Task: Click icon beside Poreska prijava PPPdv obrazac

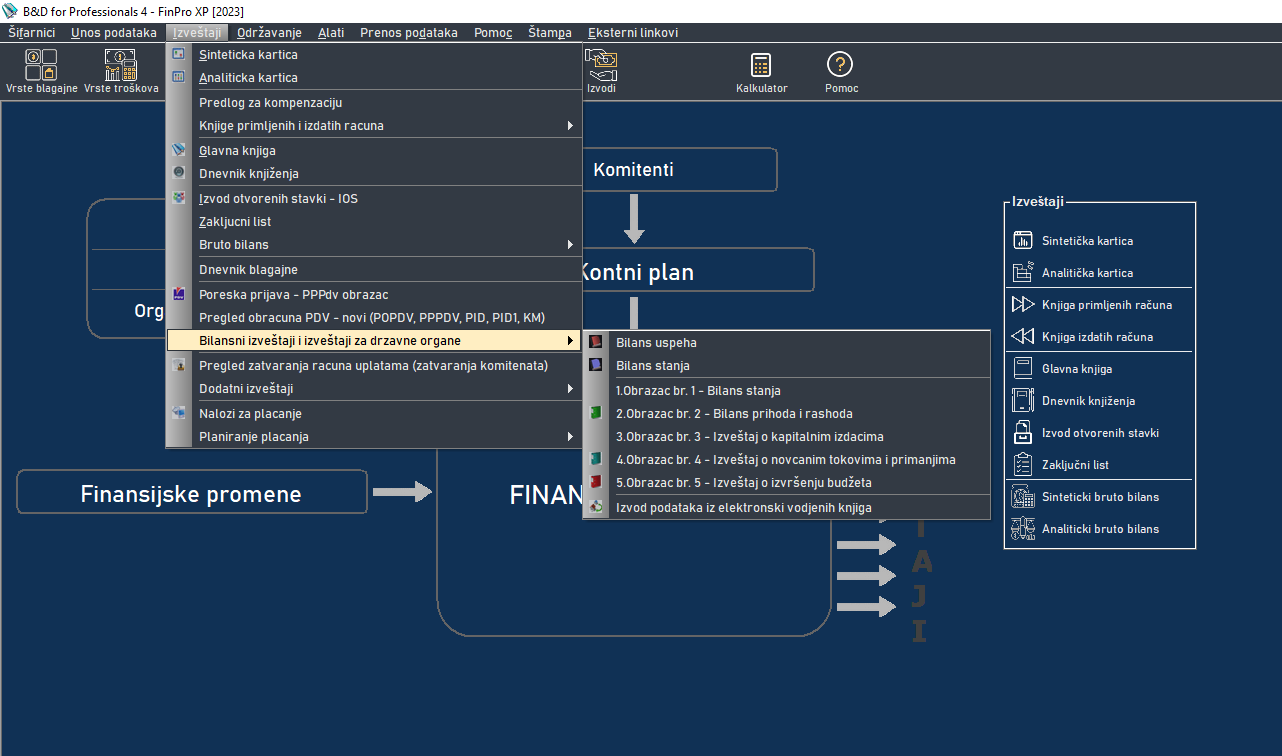Action: point(179,294)
